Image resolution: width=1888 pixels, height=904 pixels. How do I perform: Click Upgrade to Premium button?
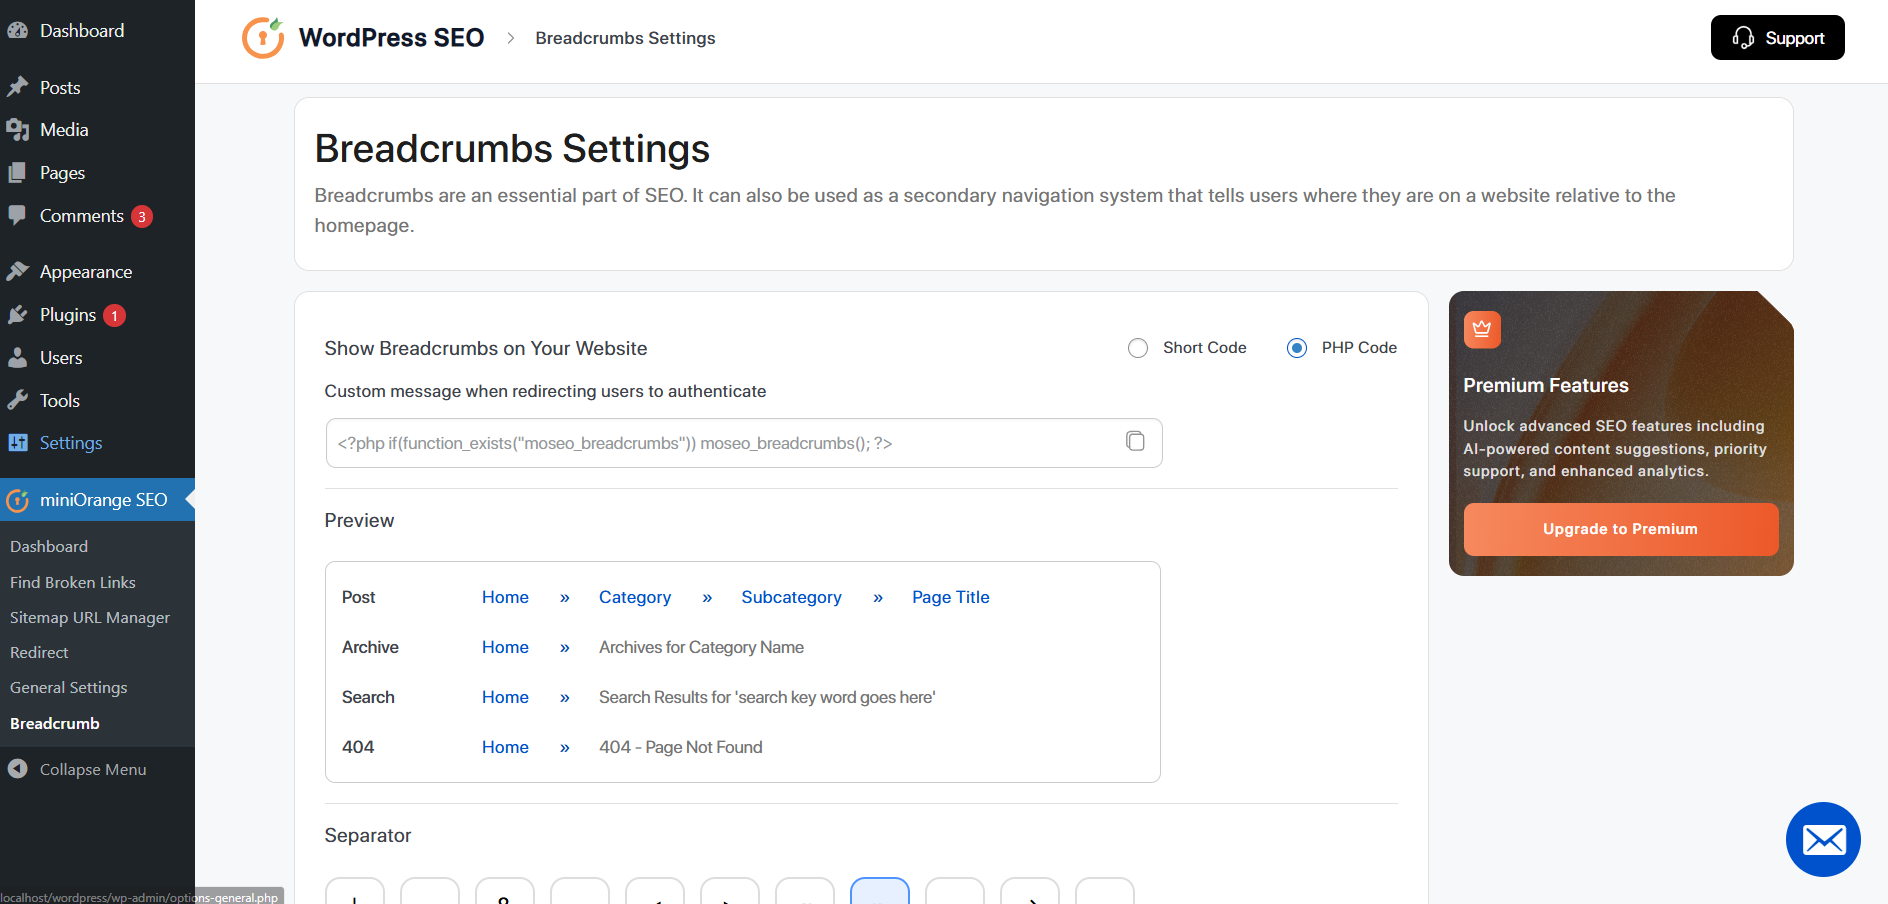[1620, 529]
